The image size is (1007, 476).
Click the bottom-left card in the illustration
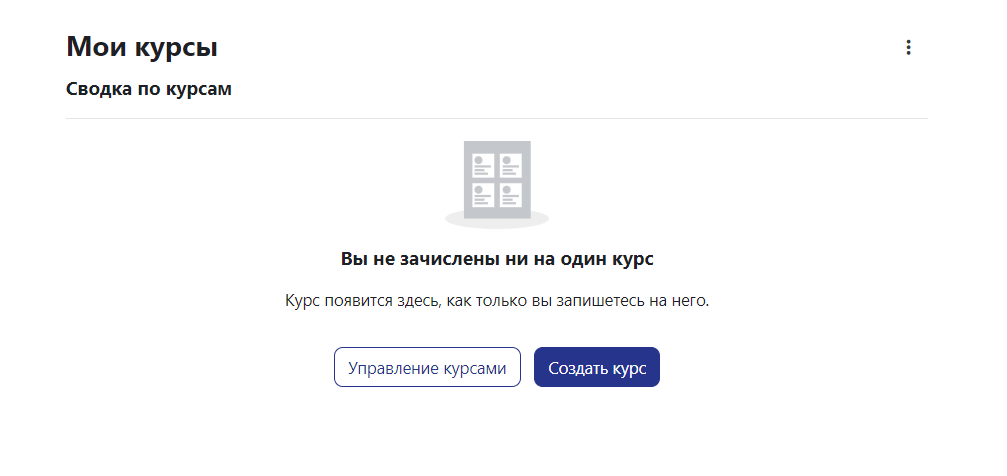[484, 195]
